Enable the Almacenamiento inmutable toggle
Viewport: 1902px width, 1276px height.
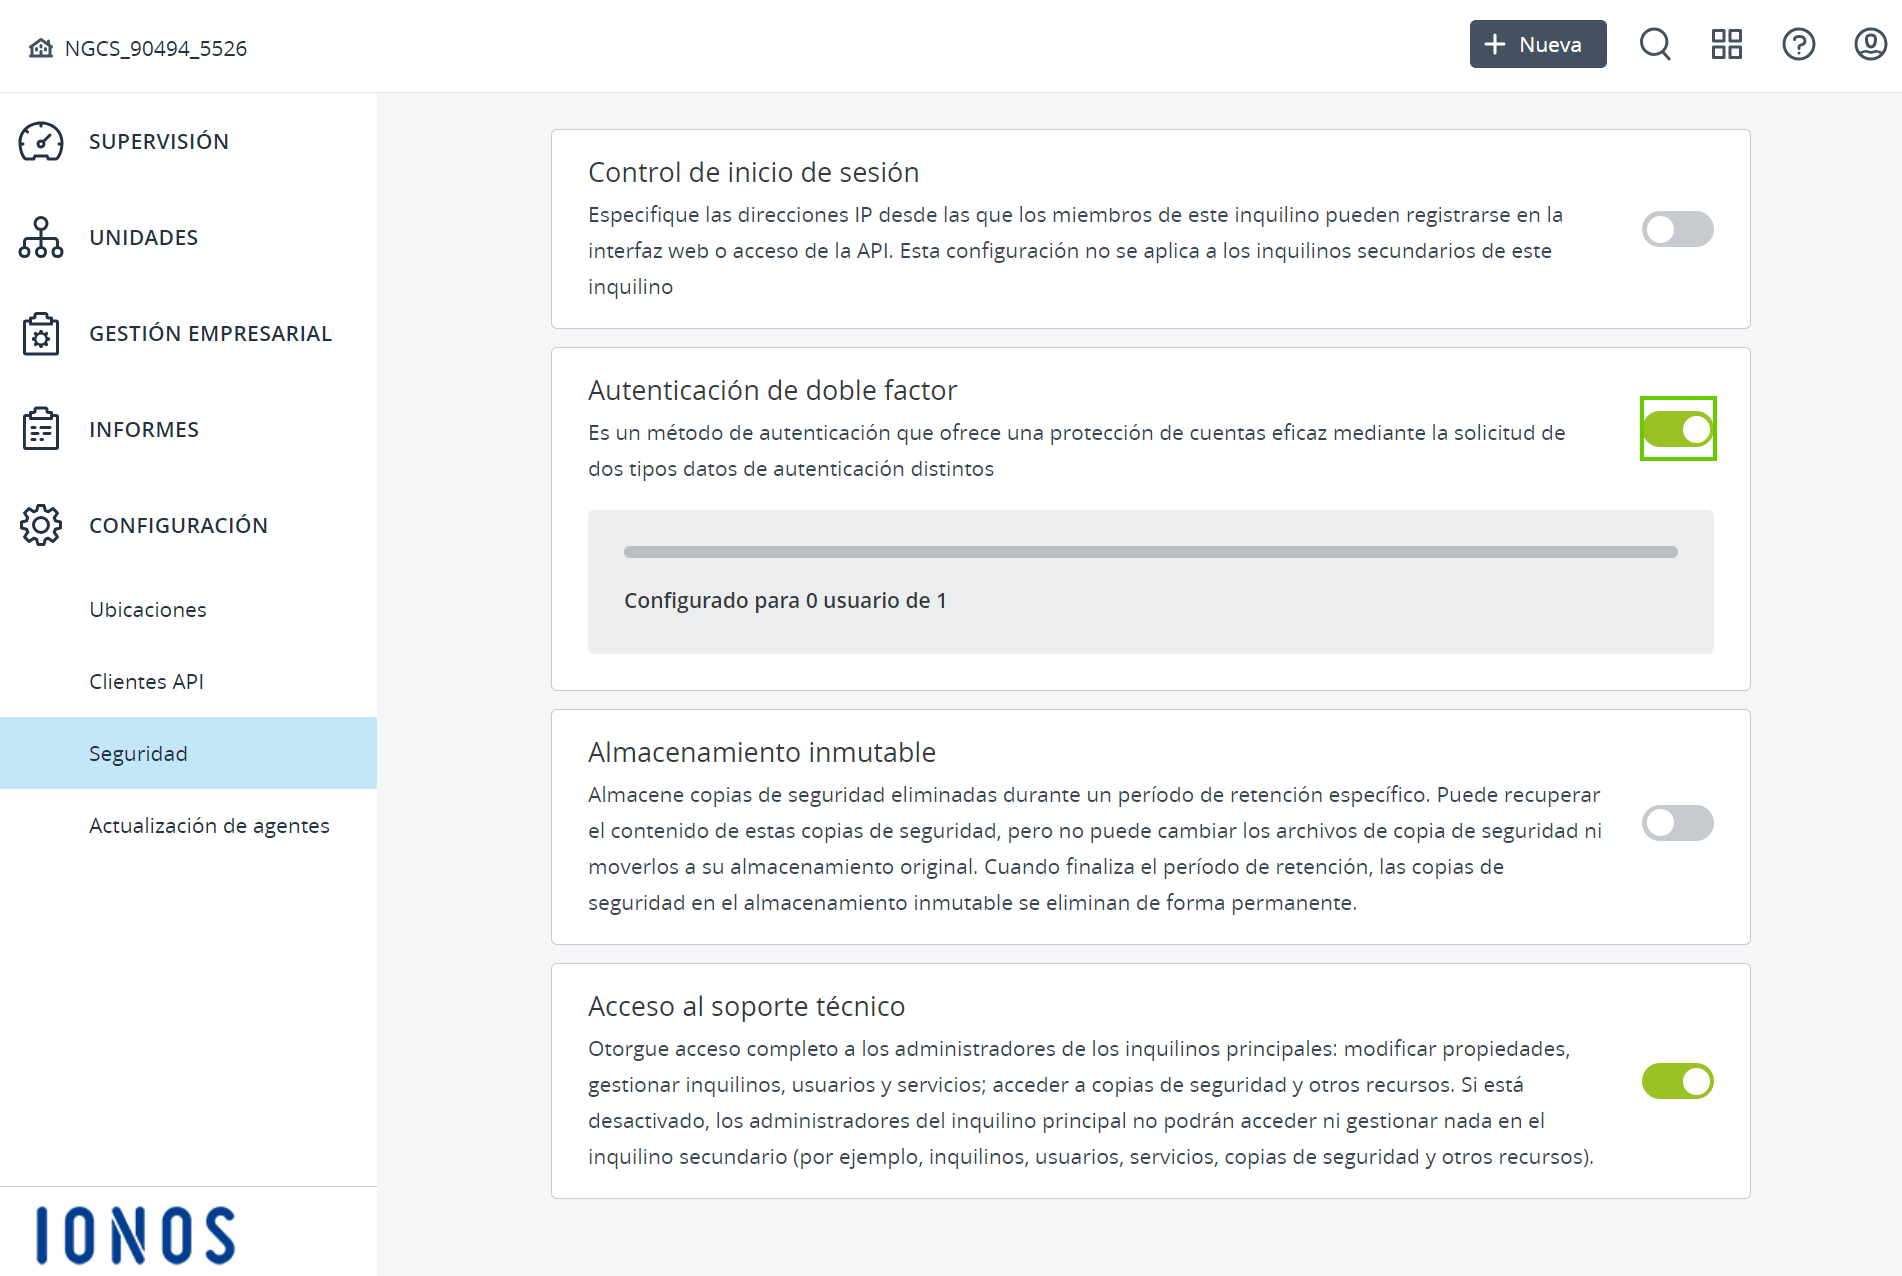tap(1678, 823)
